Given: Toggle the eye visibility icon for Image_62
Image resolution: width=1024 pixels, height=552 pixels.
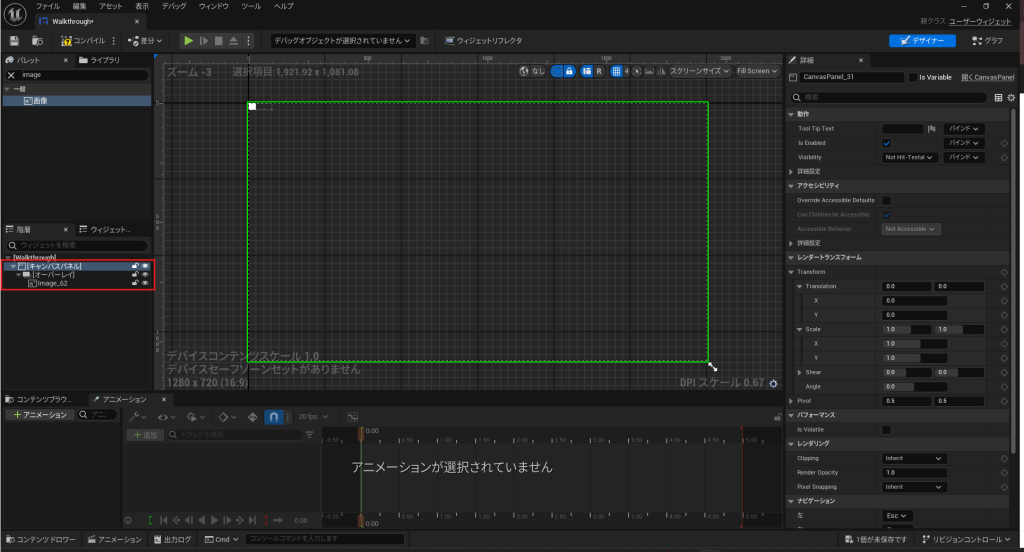Looking at the screenshot, I should tap(145, 284).
